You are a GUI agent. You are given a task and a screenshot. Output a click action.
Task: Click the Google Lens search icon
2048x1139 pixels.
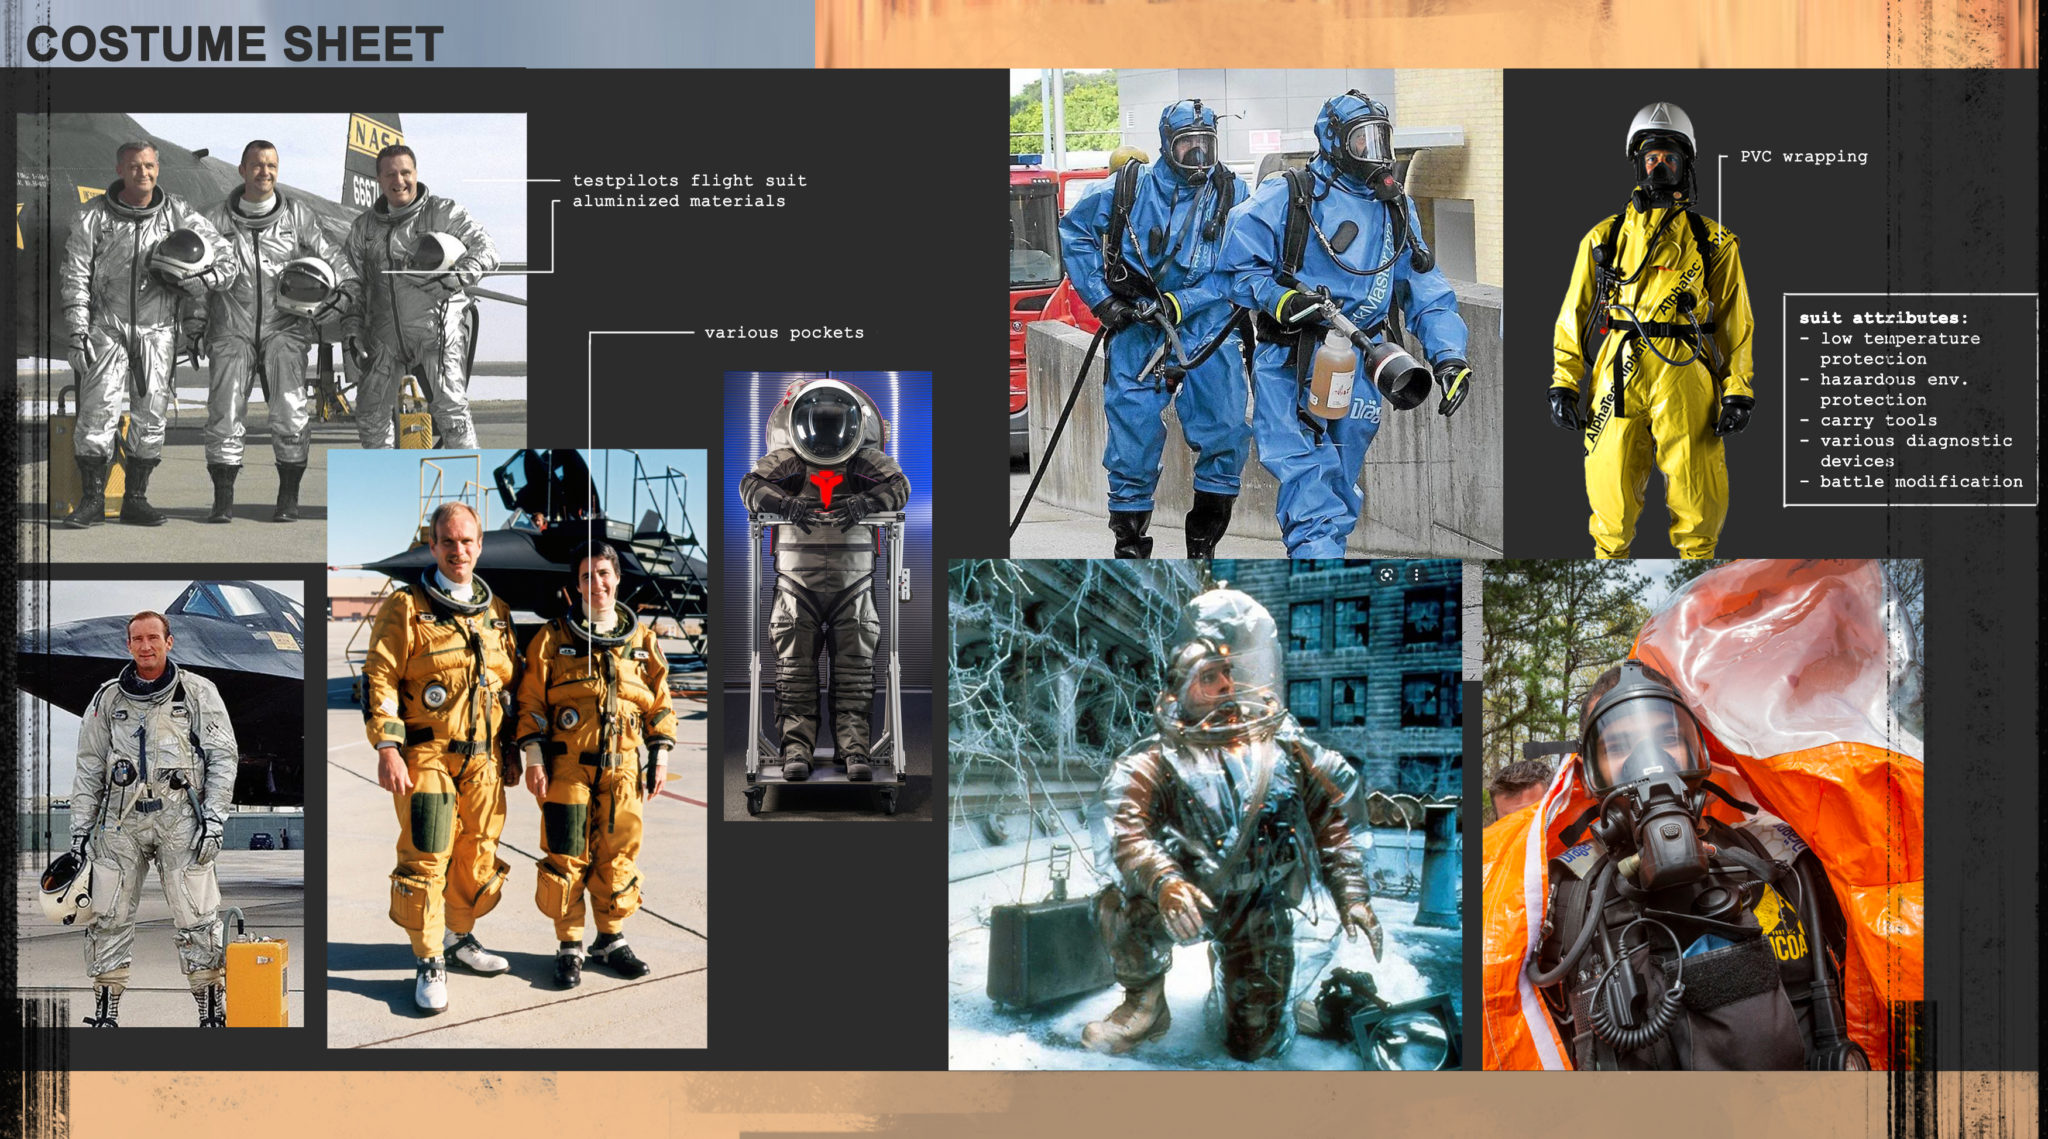(1386, 575)
